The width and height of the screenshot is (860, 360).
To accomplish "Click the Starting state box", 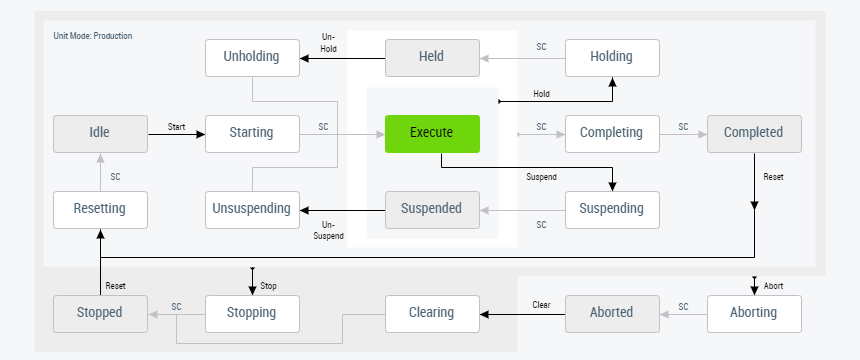I will pyautogui.click(x=252, y=134).
